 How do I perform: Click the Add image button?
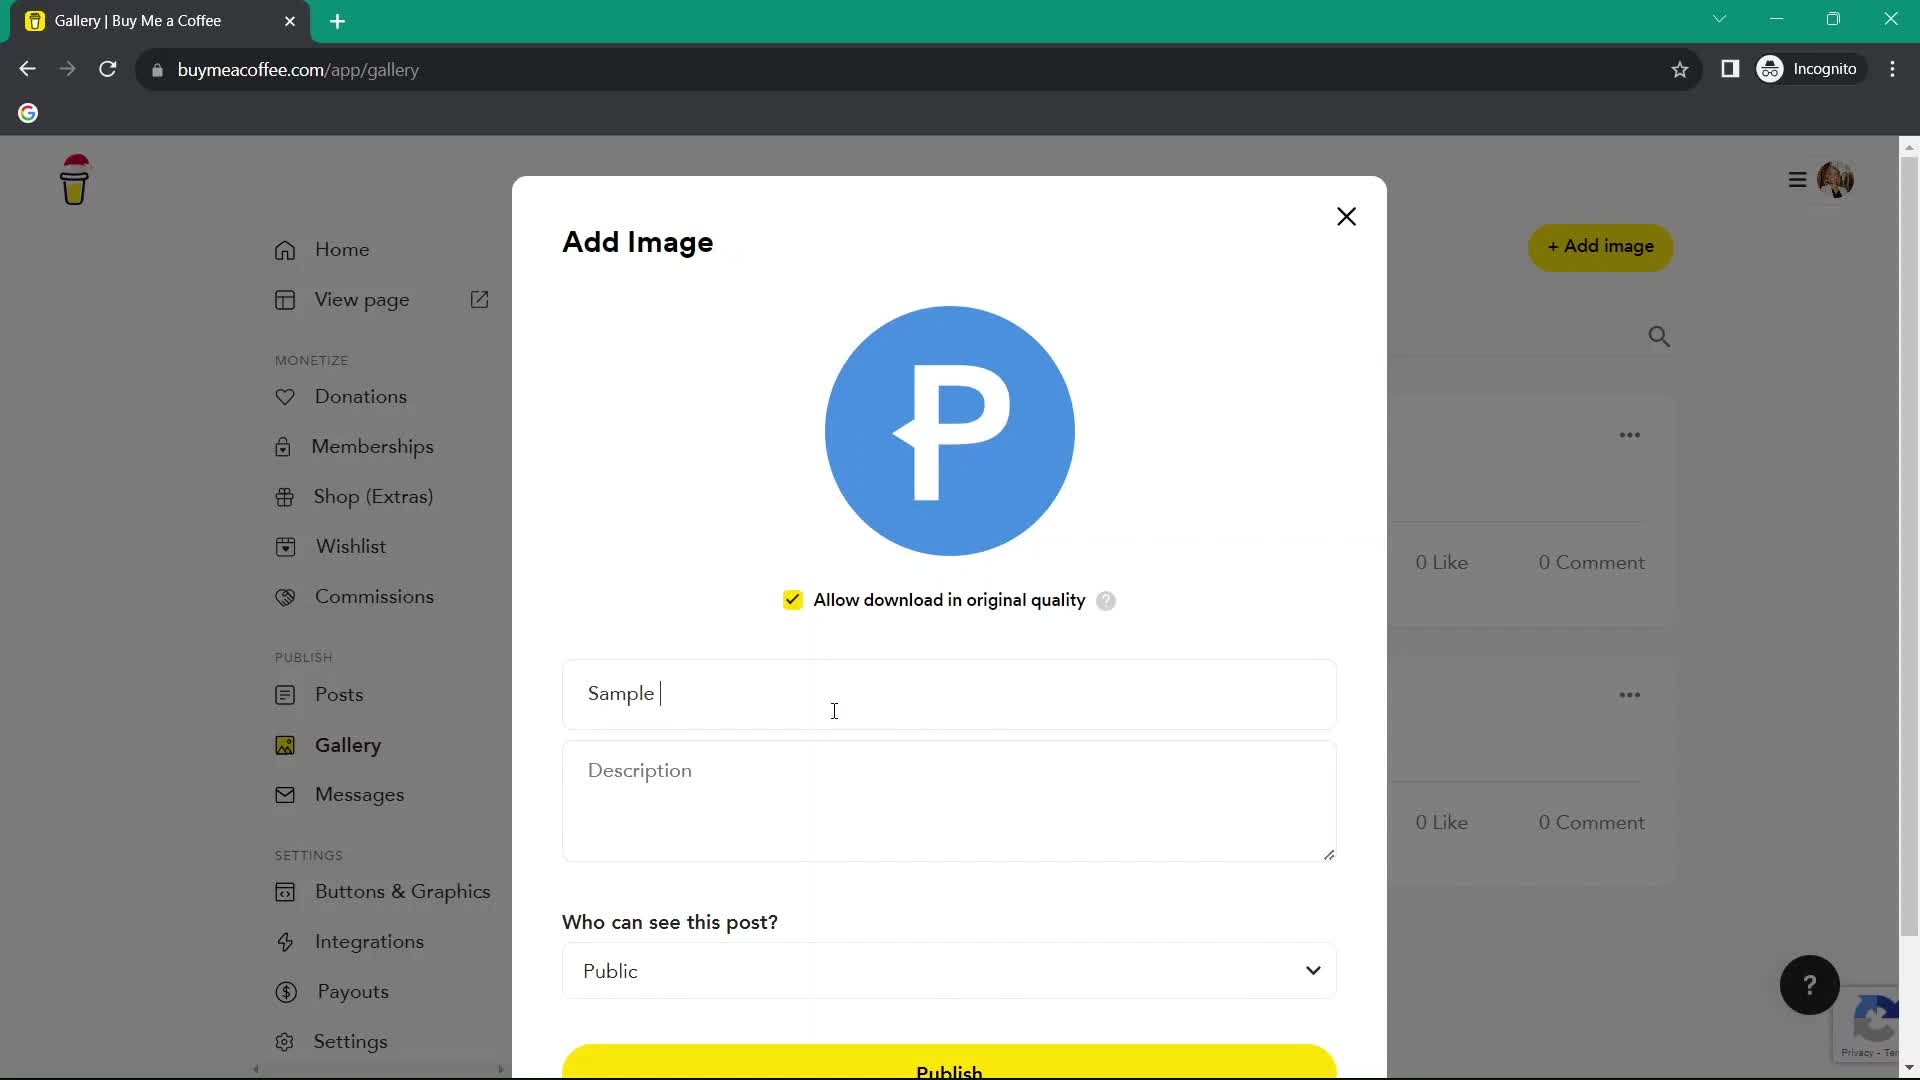[x=1600, y=247]
